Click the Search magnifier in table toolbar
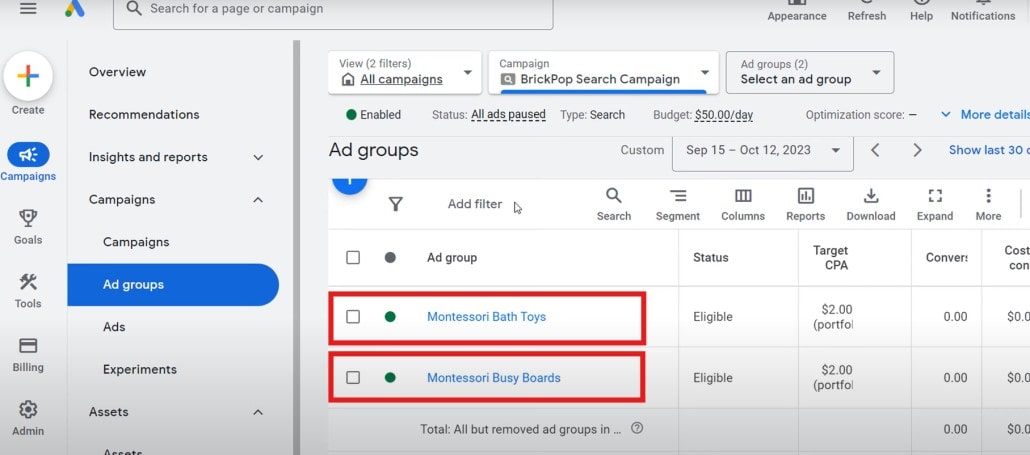Viewport: 1030px width, 455px height. point(614,205)
